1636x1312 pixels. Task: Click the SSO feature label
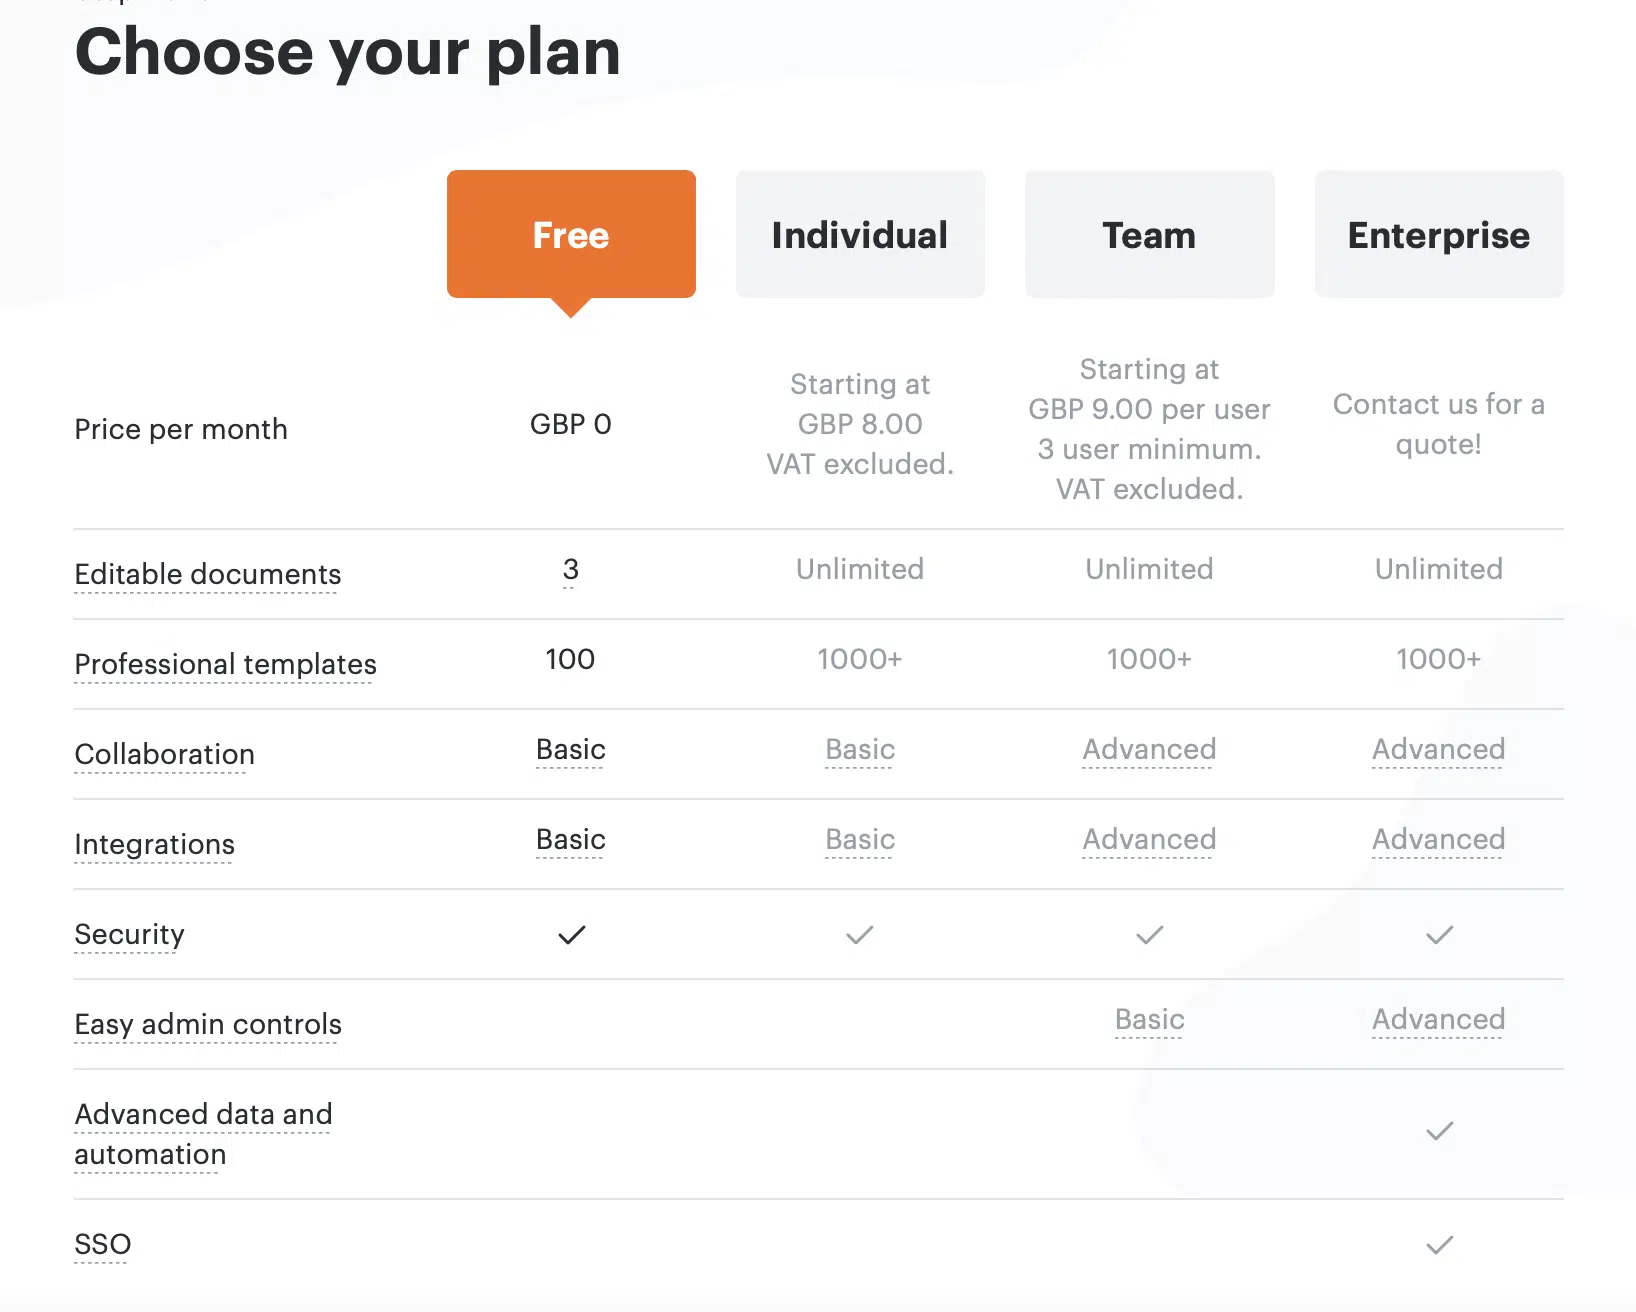point(103,1244)
